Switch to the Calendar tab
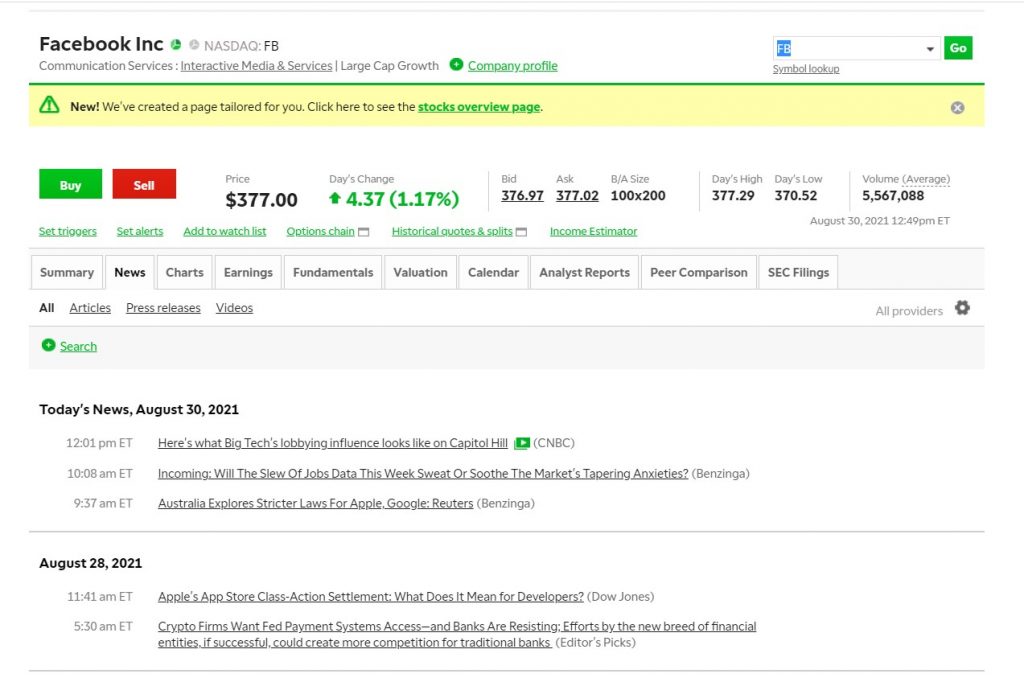This screenshot has width=1024, height=678. [x=493, y=272]
